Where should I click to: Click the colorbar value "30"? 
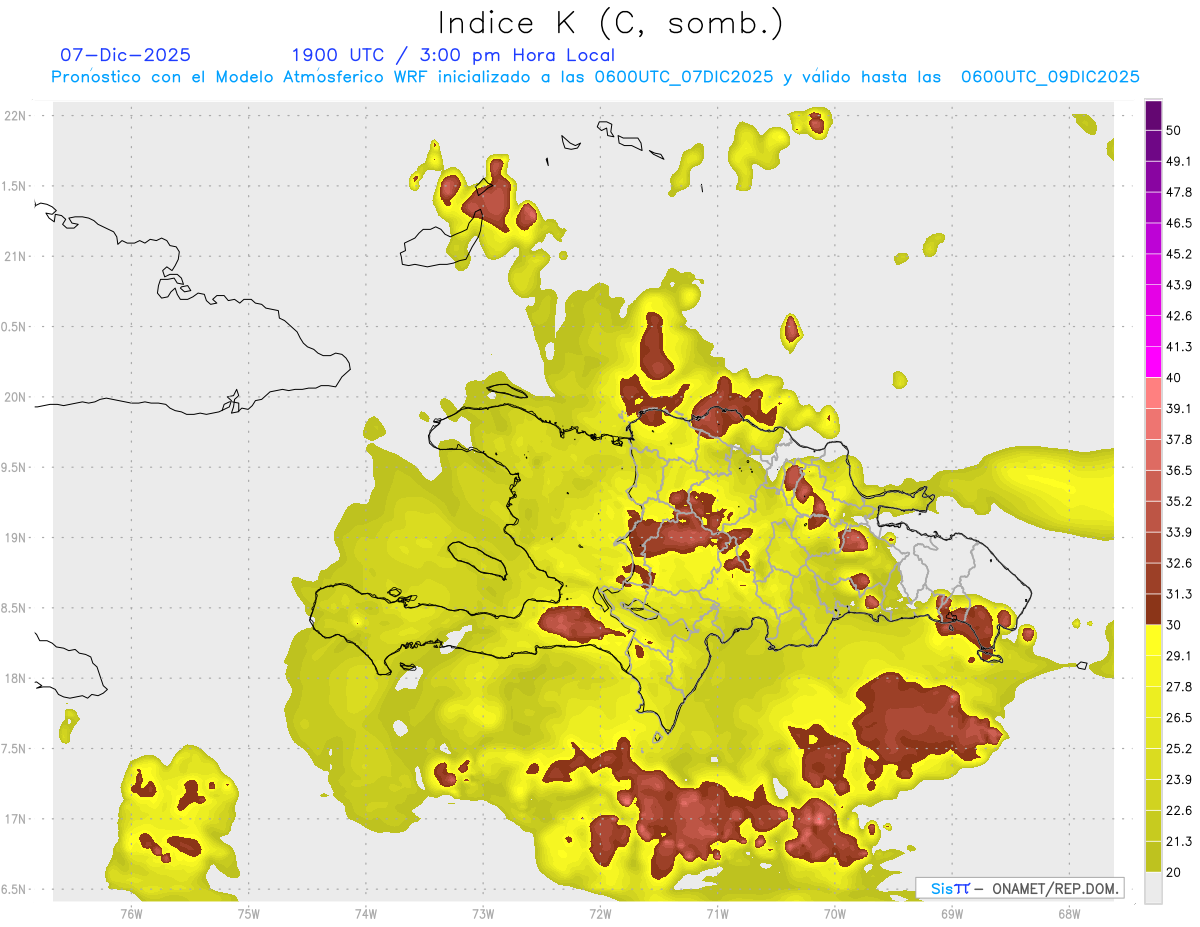(1174, 625)
